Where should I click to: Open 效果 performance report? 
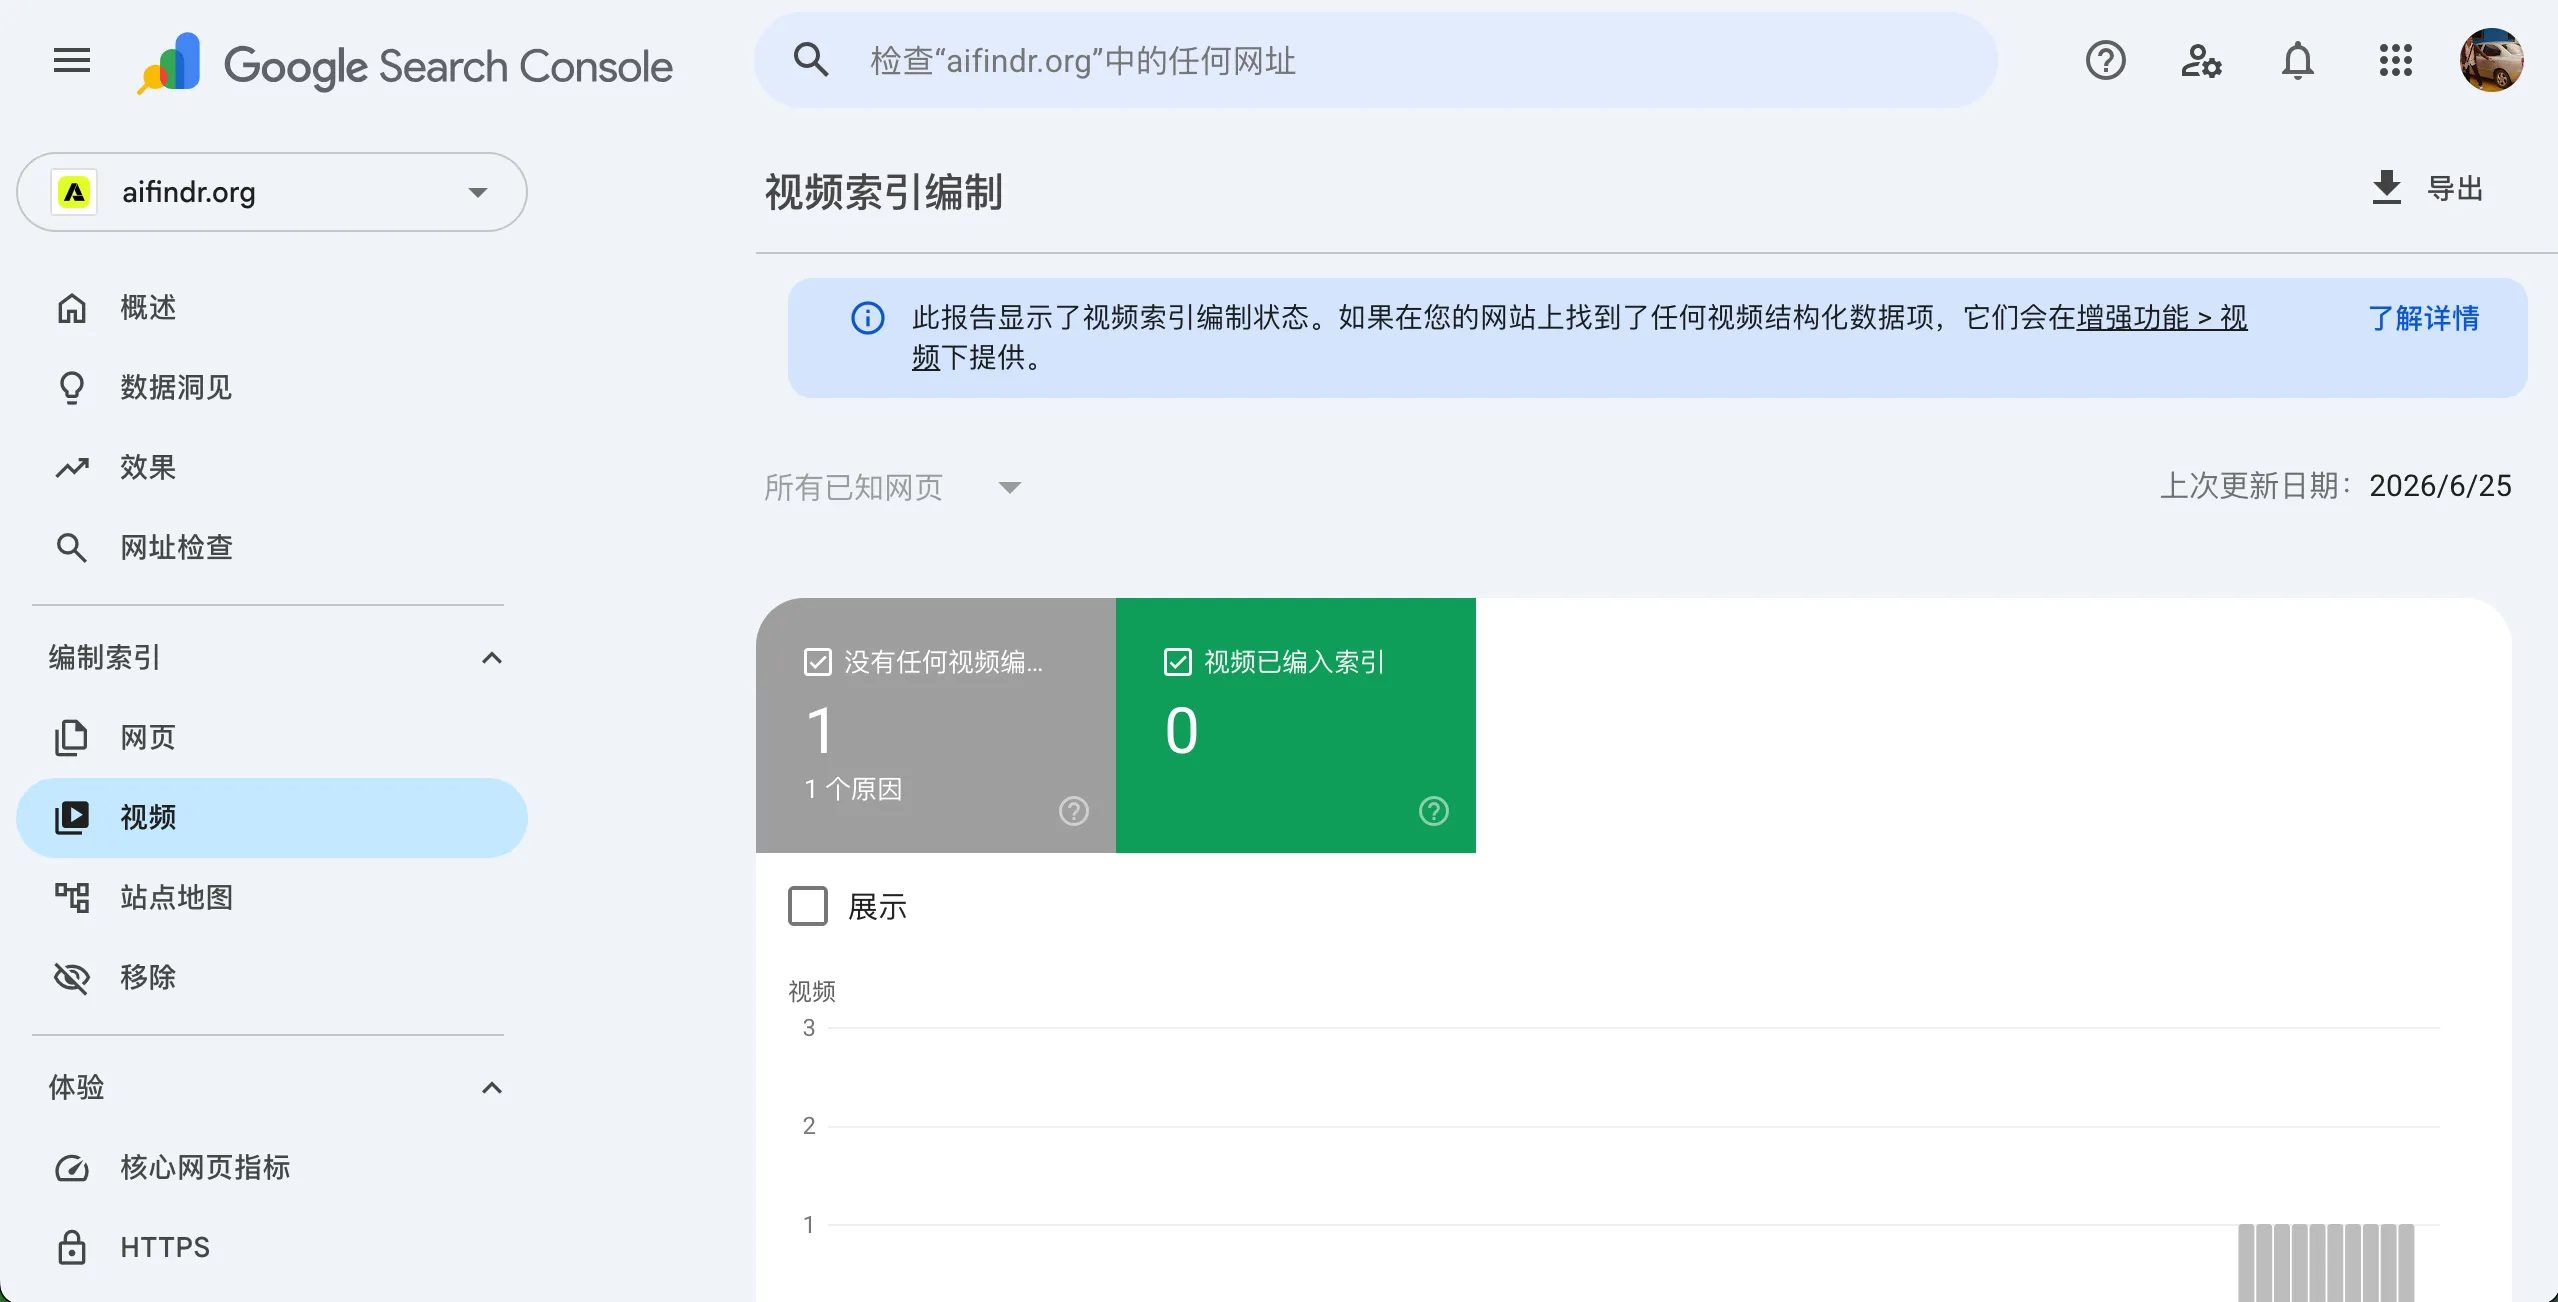click(272, 468)
